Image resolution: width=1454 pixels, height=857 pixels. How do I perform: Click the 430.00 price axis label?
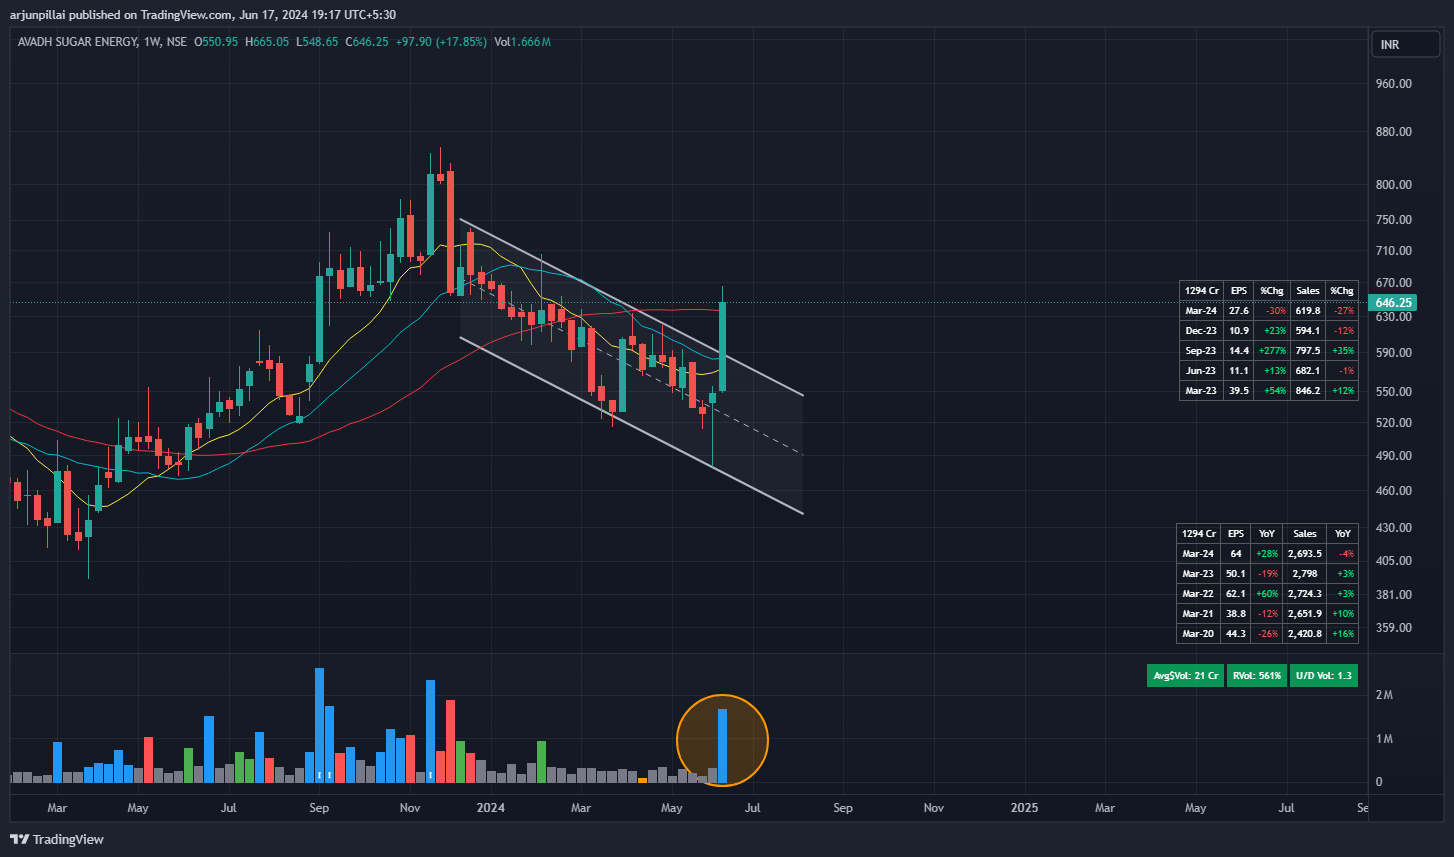1393,528
